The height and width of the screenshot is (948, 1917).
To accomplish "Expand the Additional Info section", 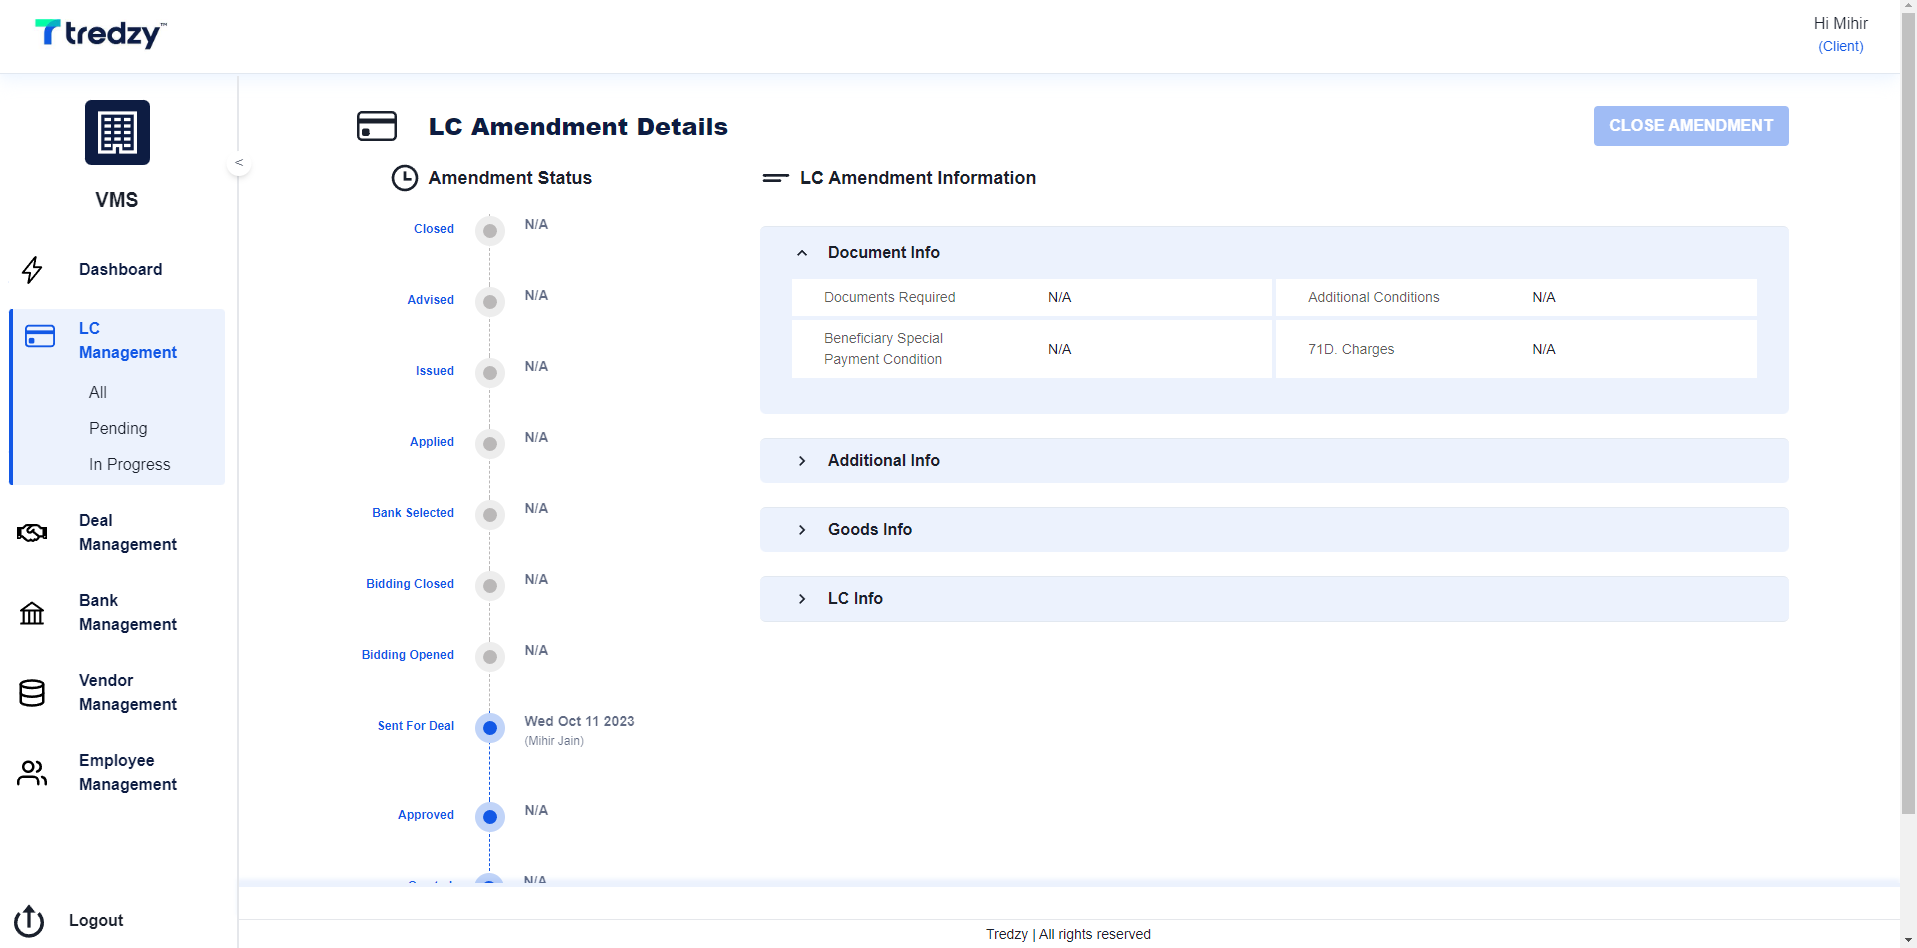I will (x=802, y=461).
